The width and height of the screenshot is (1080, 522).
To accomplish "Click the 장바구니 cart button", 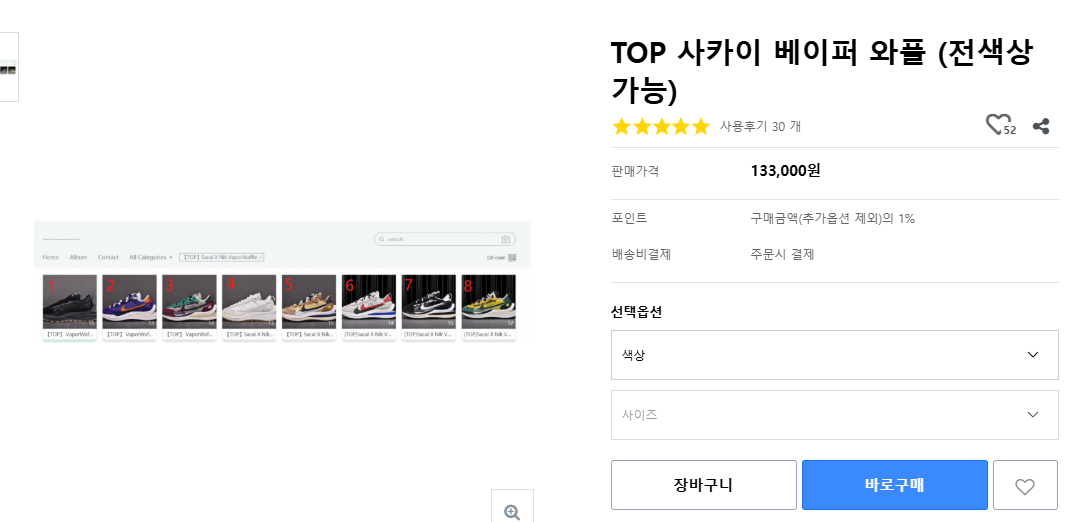I will click(x=703, y=485).
